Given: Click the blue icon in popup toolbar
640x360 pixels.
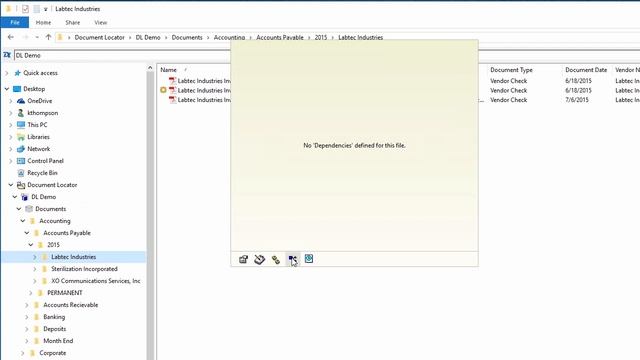Looking at the screenshot, I should click(x=309, y=258).
